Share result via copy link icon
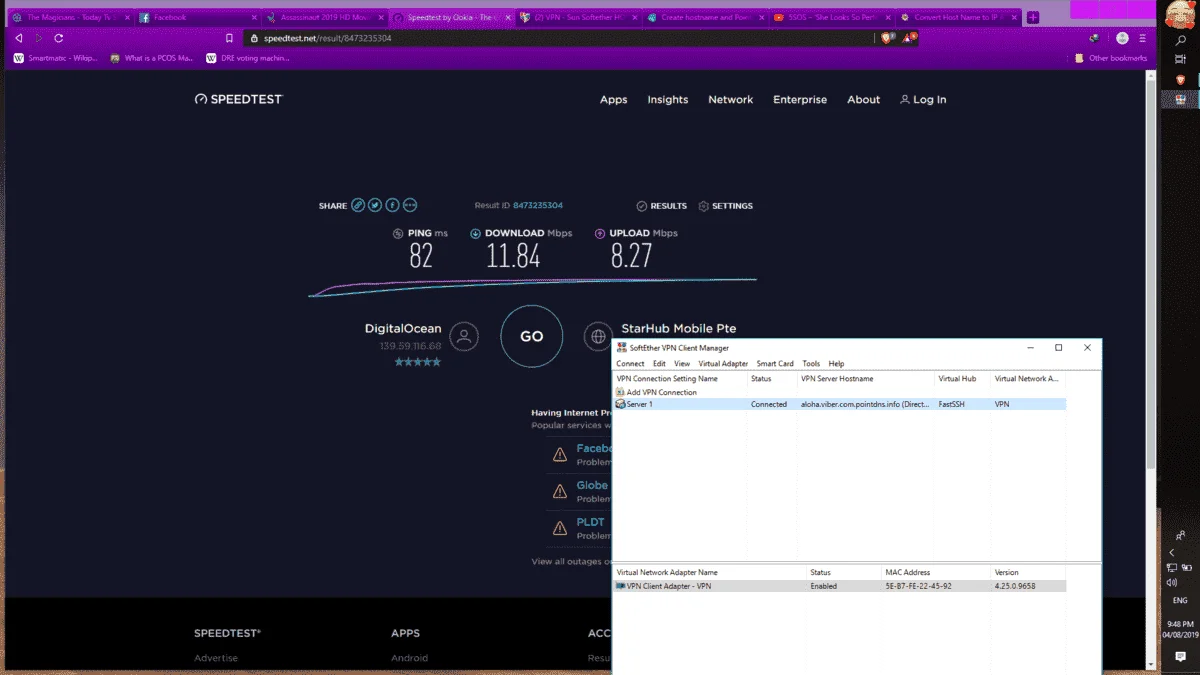 pyautogui.click(x=357, y=205)
